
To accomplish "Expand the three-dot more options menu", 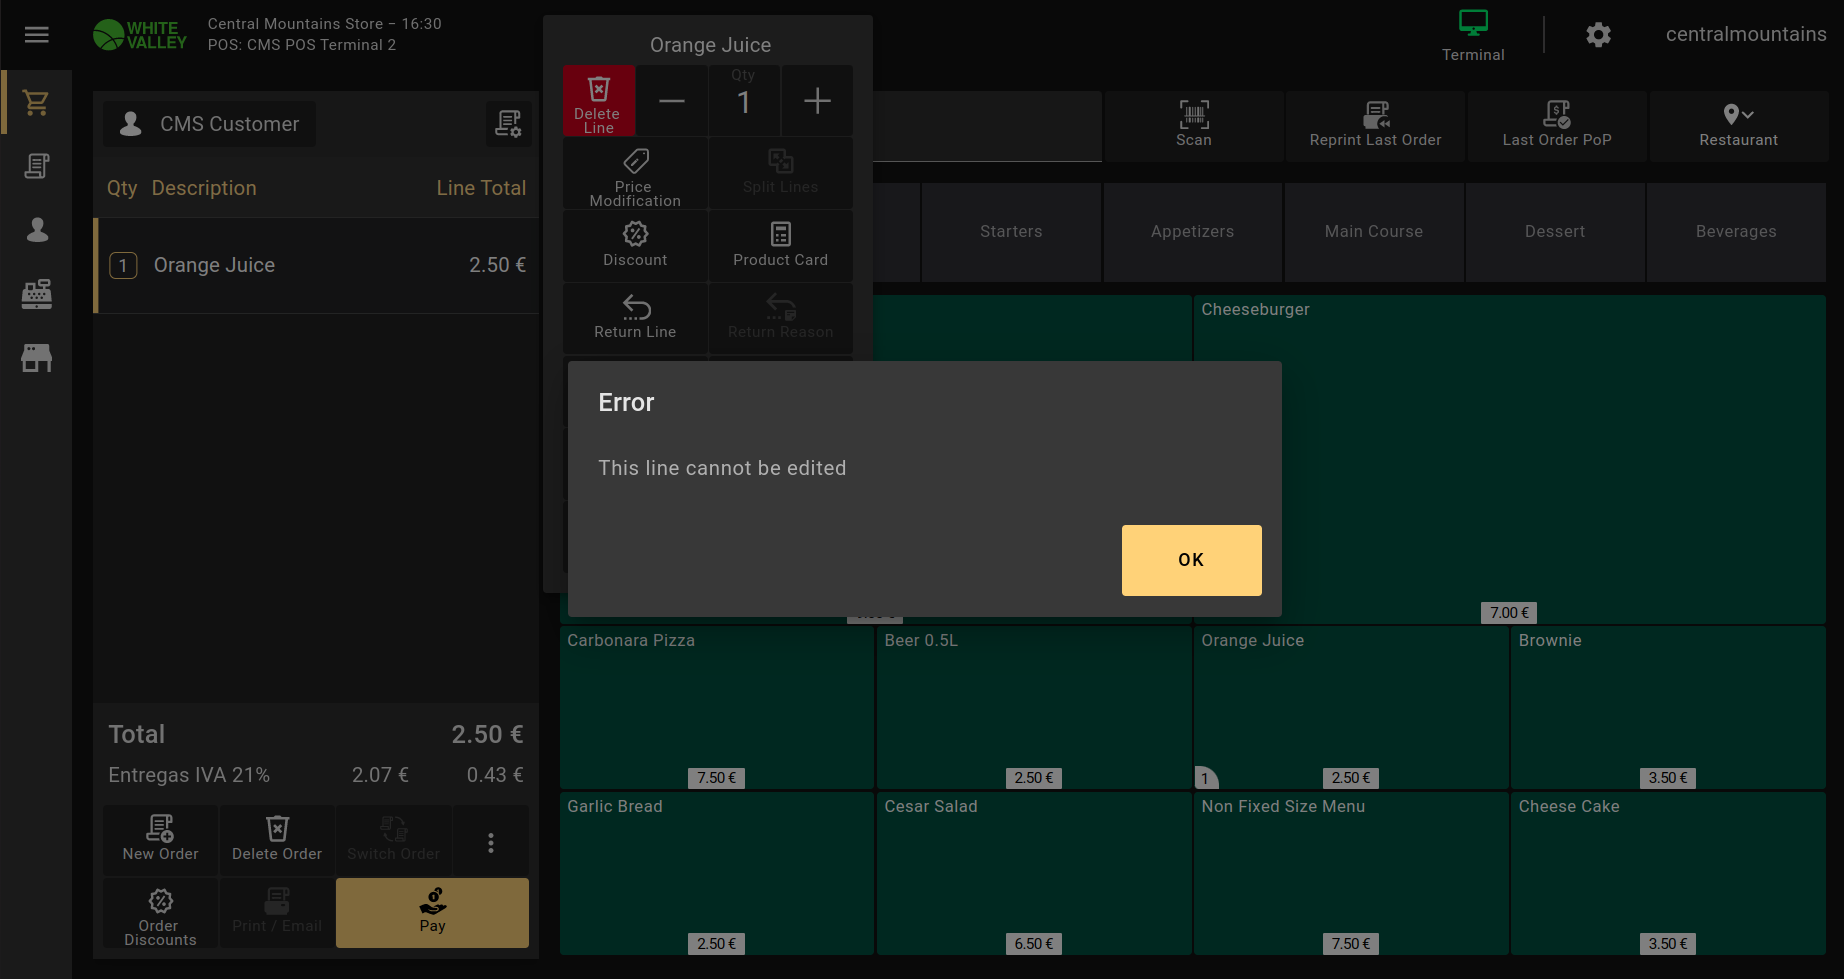I will tap(491, 842).
